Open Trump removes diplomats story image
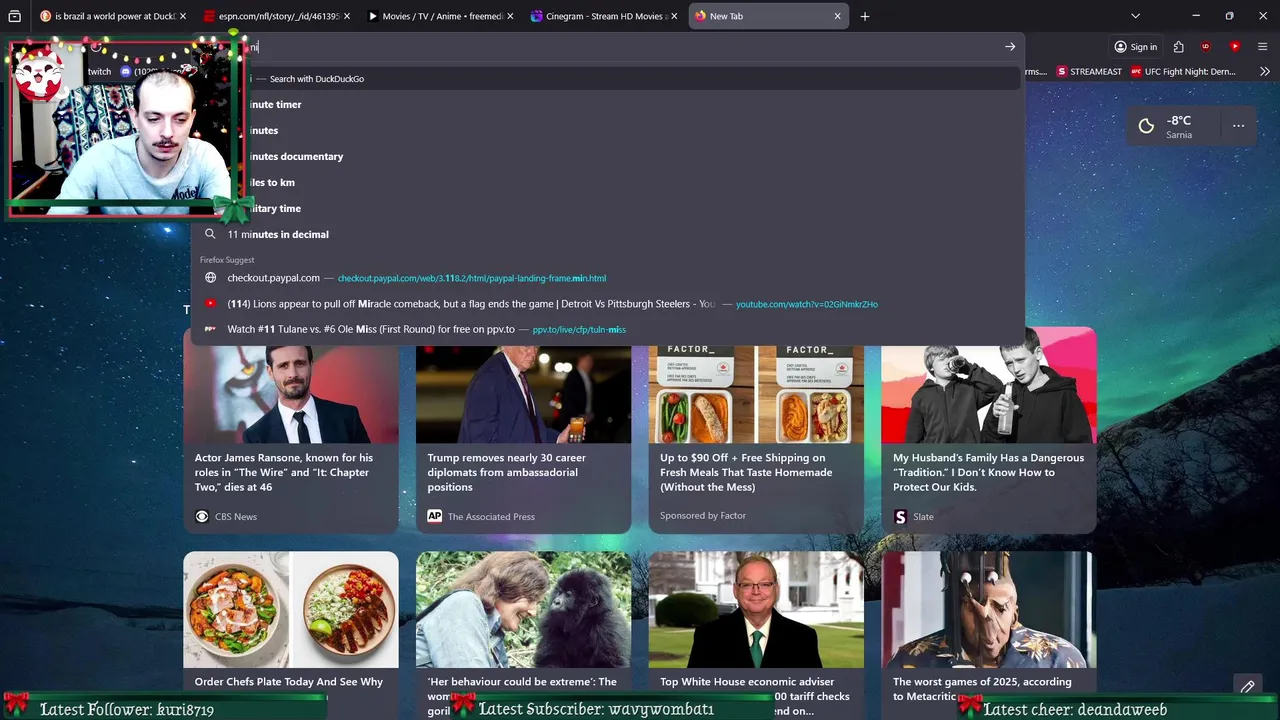The width and height of the screenshot is (1280, 720). [523, 394]
